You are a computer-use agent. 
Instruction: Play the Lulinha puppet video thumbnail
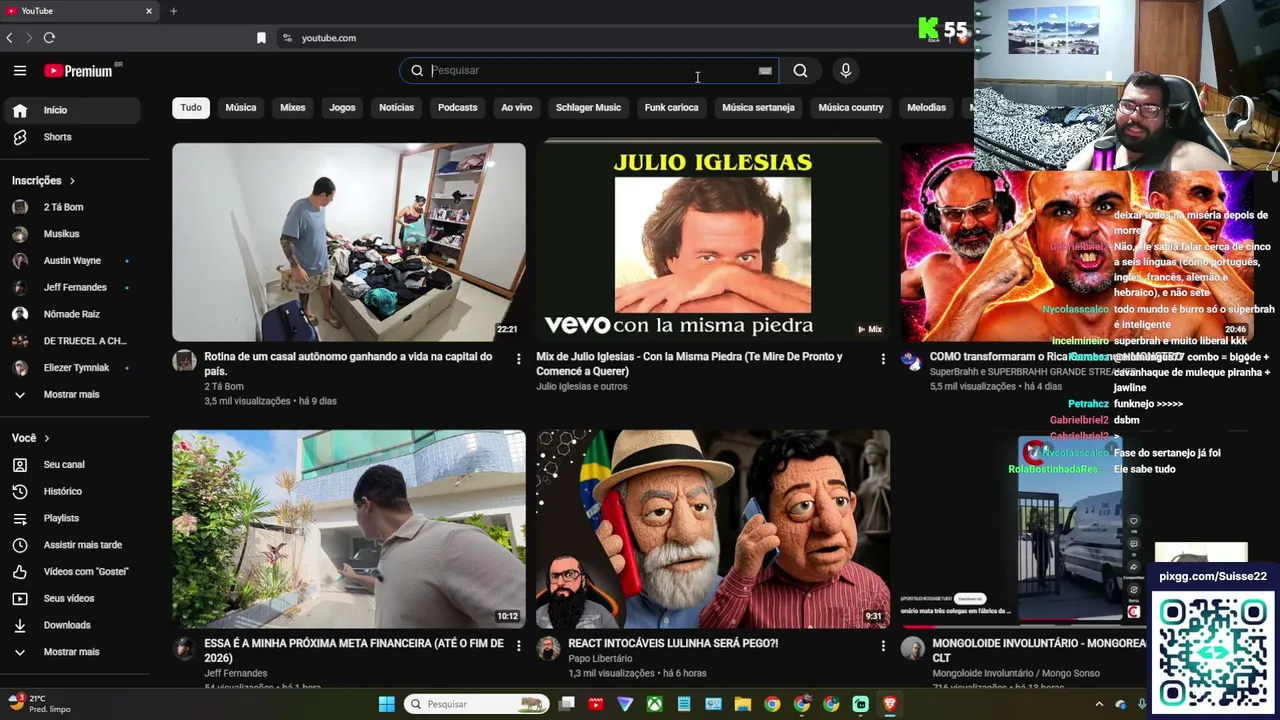pyautogui.click(x=713, y=529)
